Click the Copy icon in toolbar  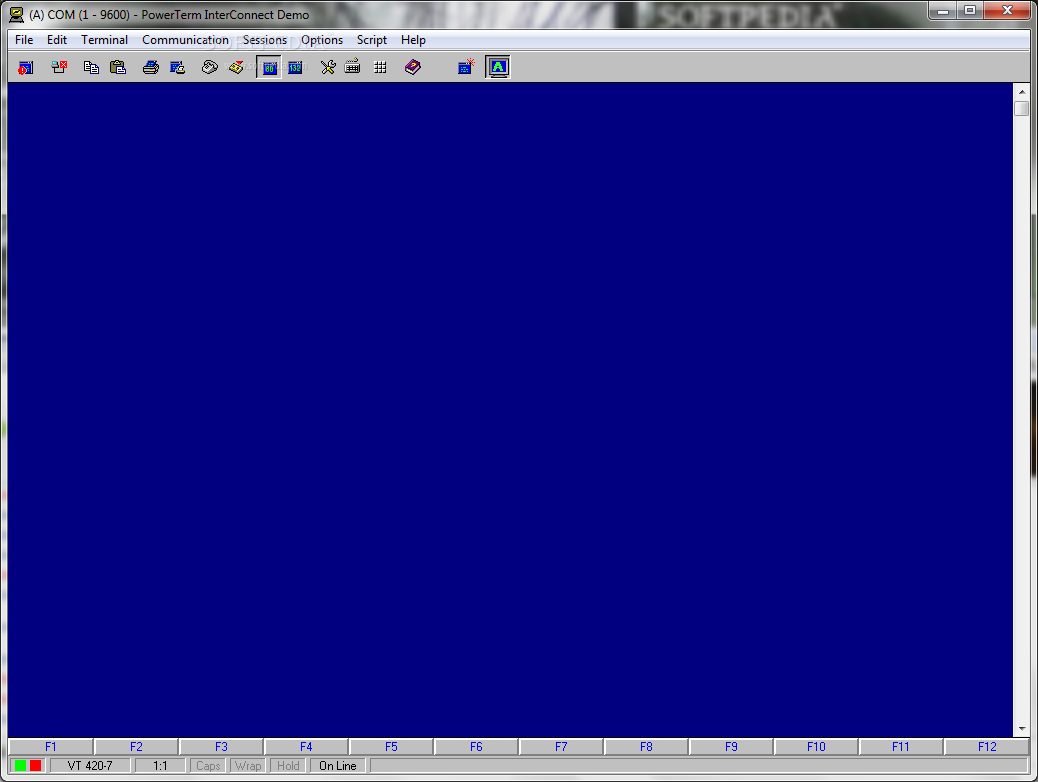click(91, 67)
